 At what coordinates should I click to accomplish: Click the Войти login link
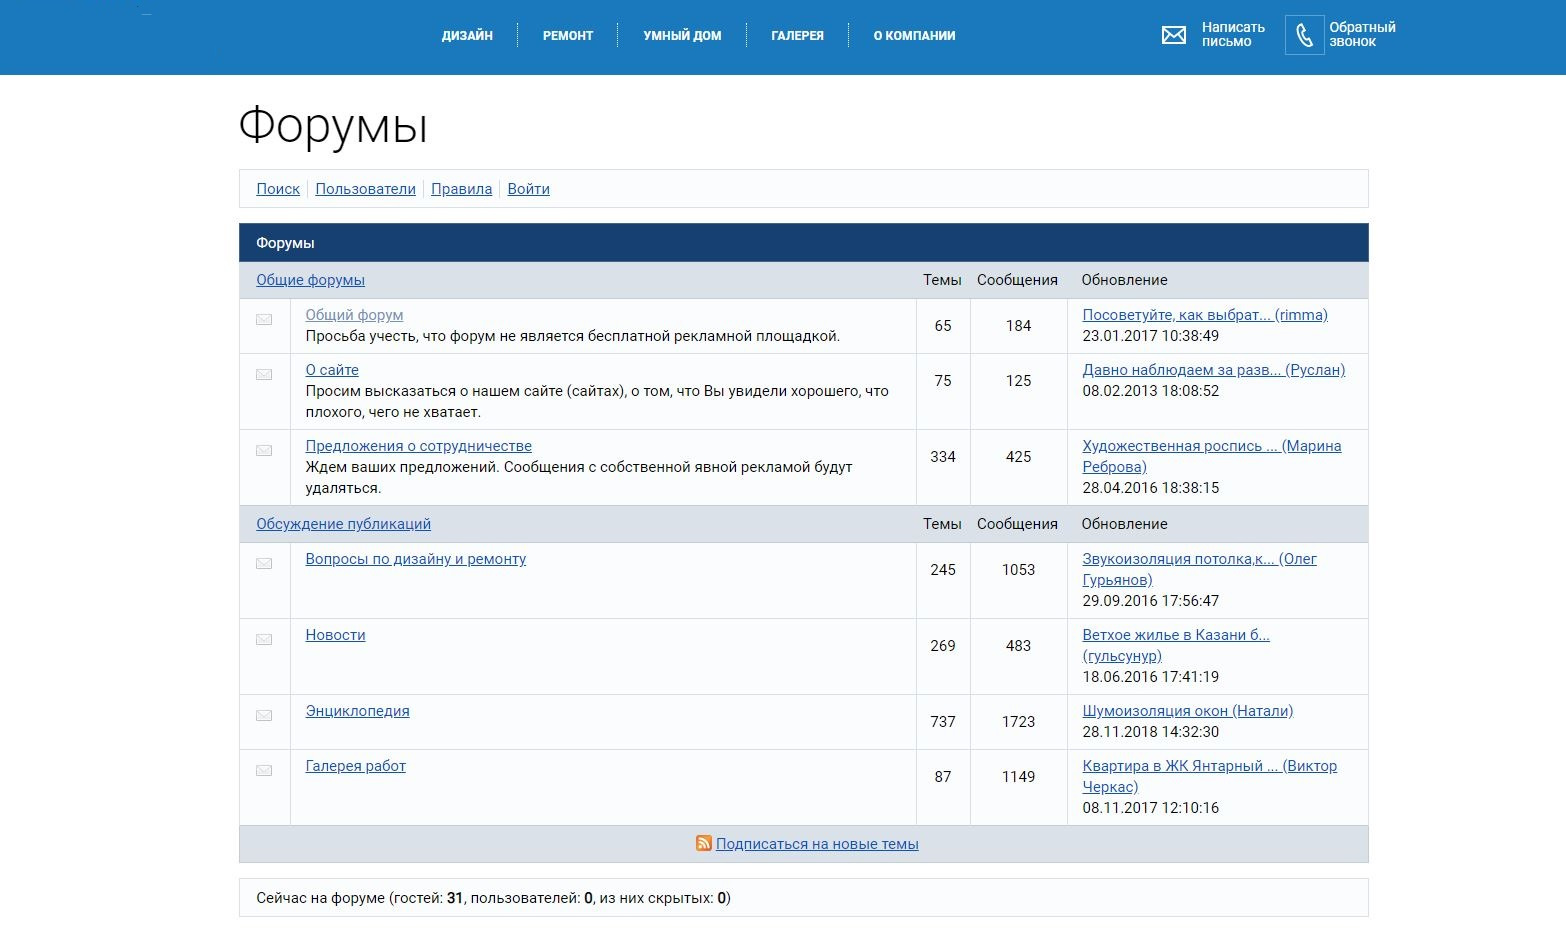[528, 189]
